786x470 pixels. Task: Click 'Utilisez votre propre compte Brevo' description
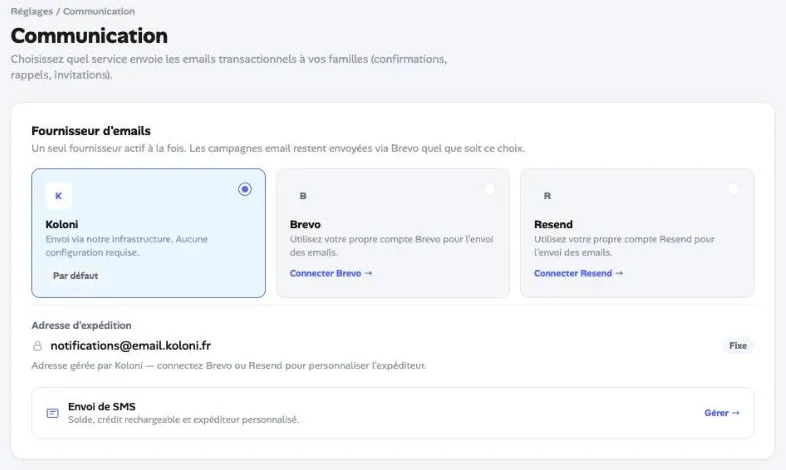391,246
